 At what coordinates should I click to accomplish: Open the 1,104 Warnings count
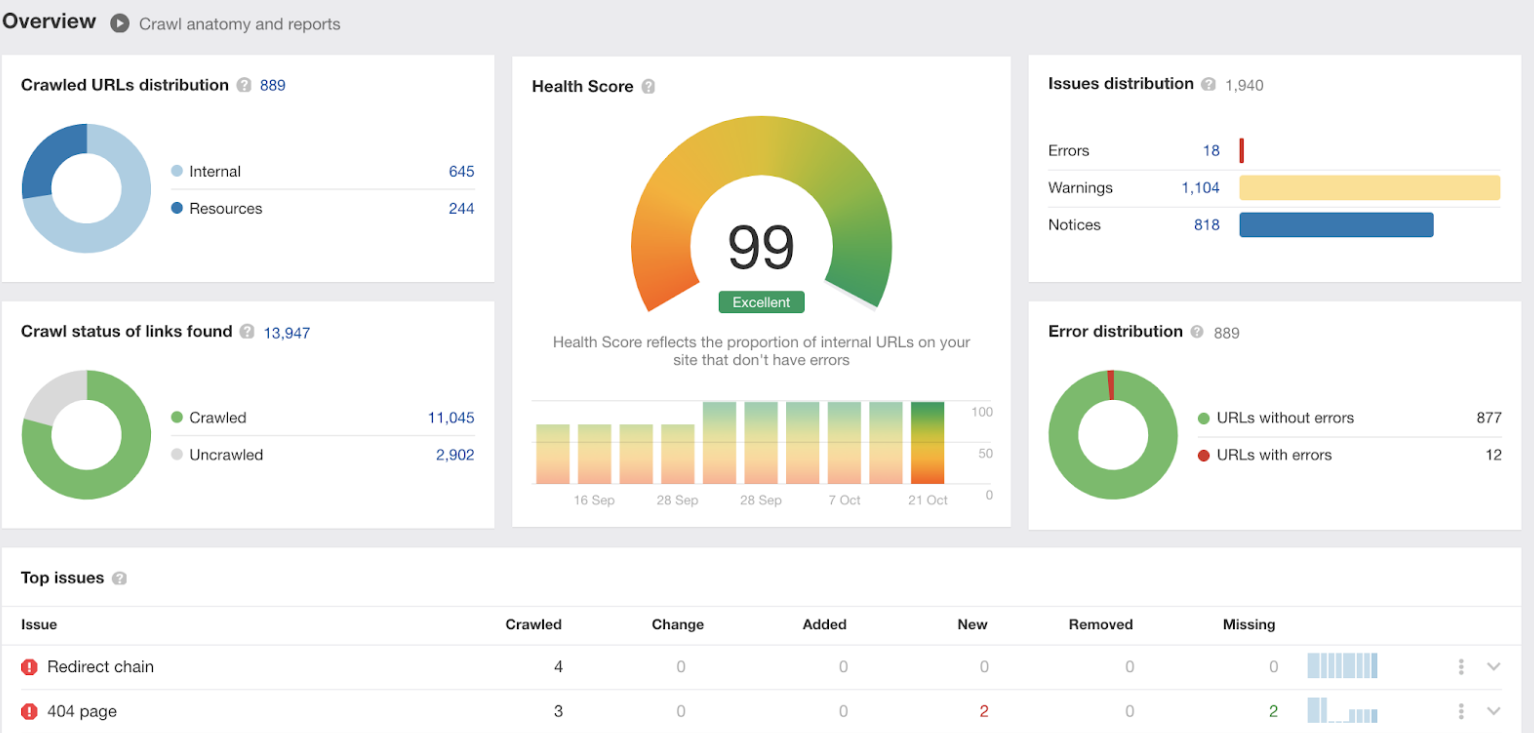[x=1201, y=188]
